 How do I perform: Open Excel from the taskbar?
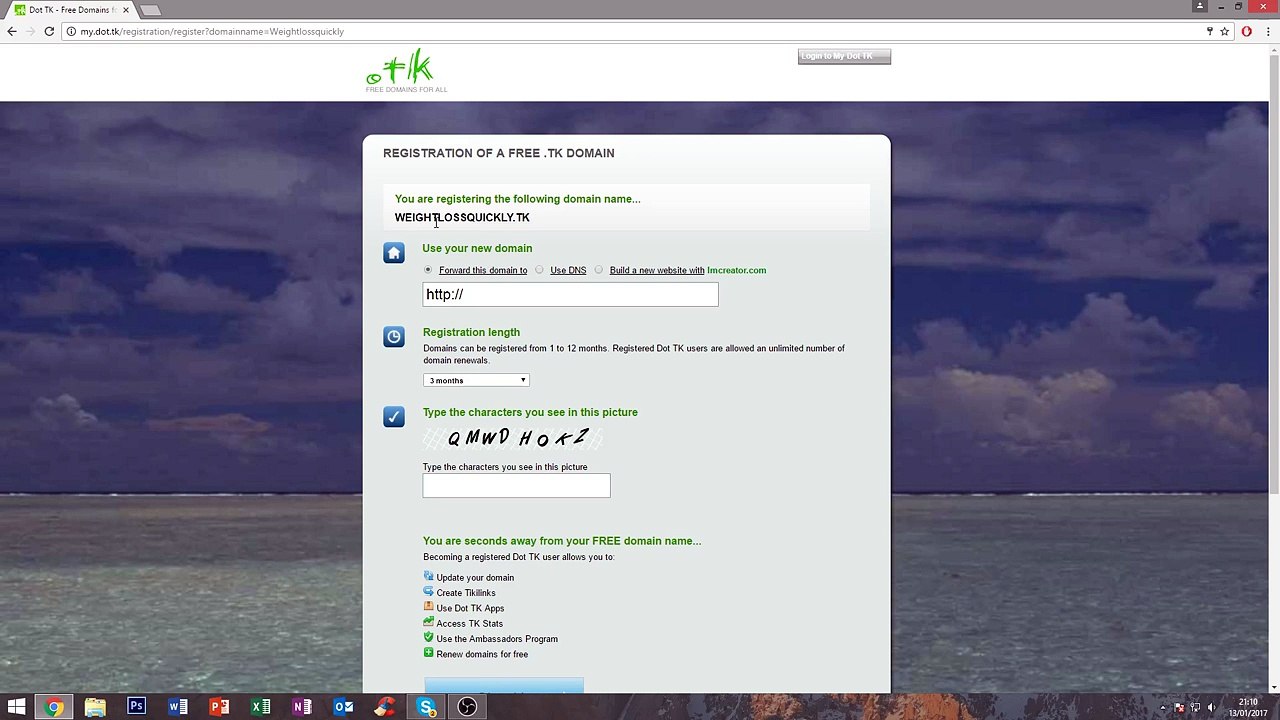pyautogui.click(x=261, y=707)
